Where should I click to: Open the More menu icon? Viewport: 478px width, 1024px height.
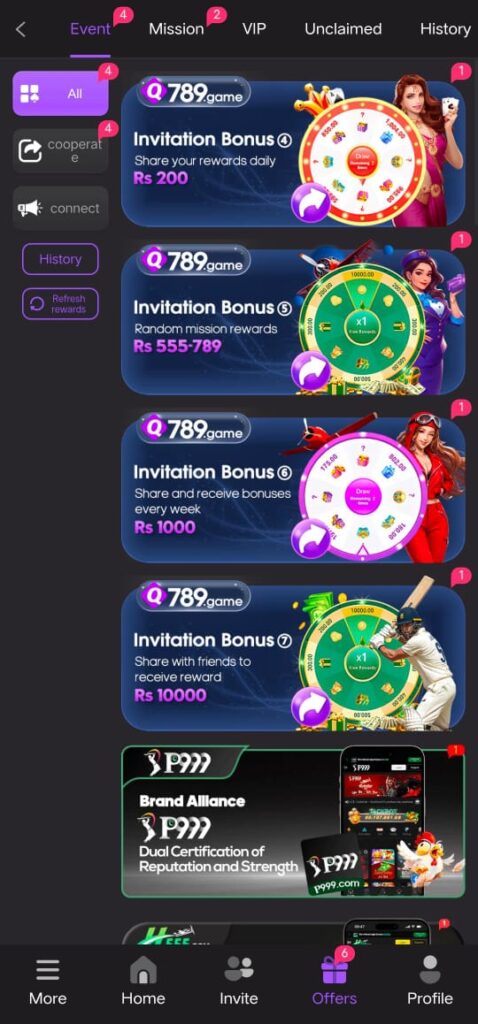(48, 970)
